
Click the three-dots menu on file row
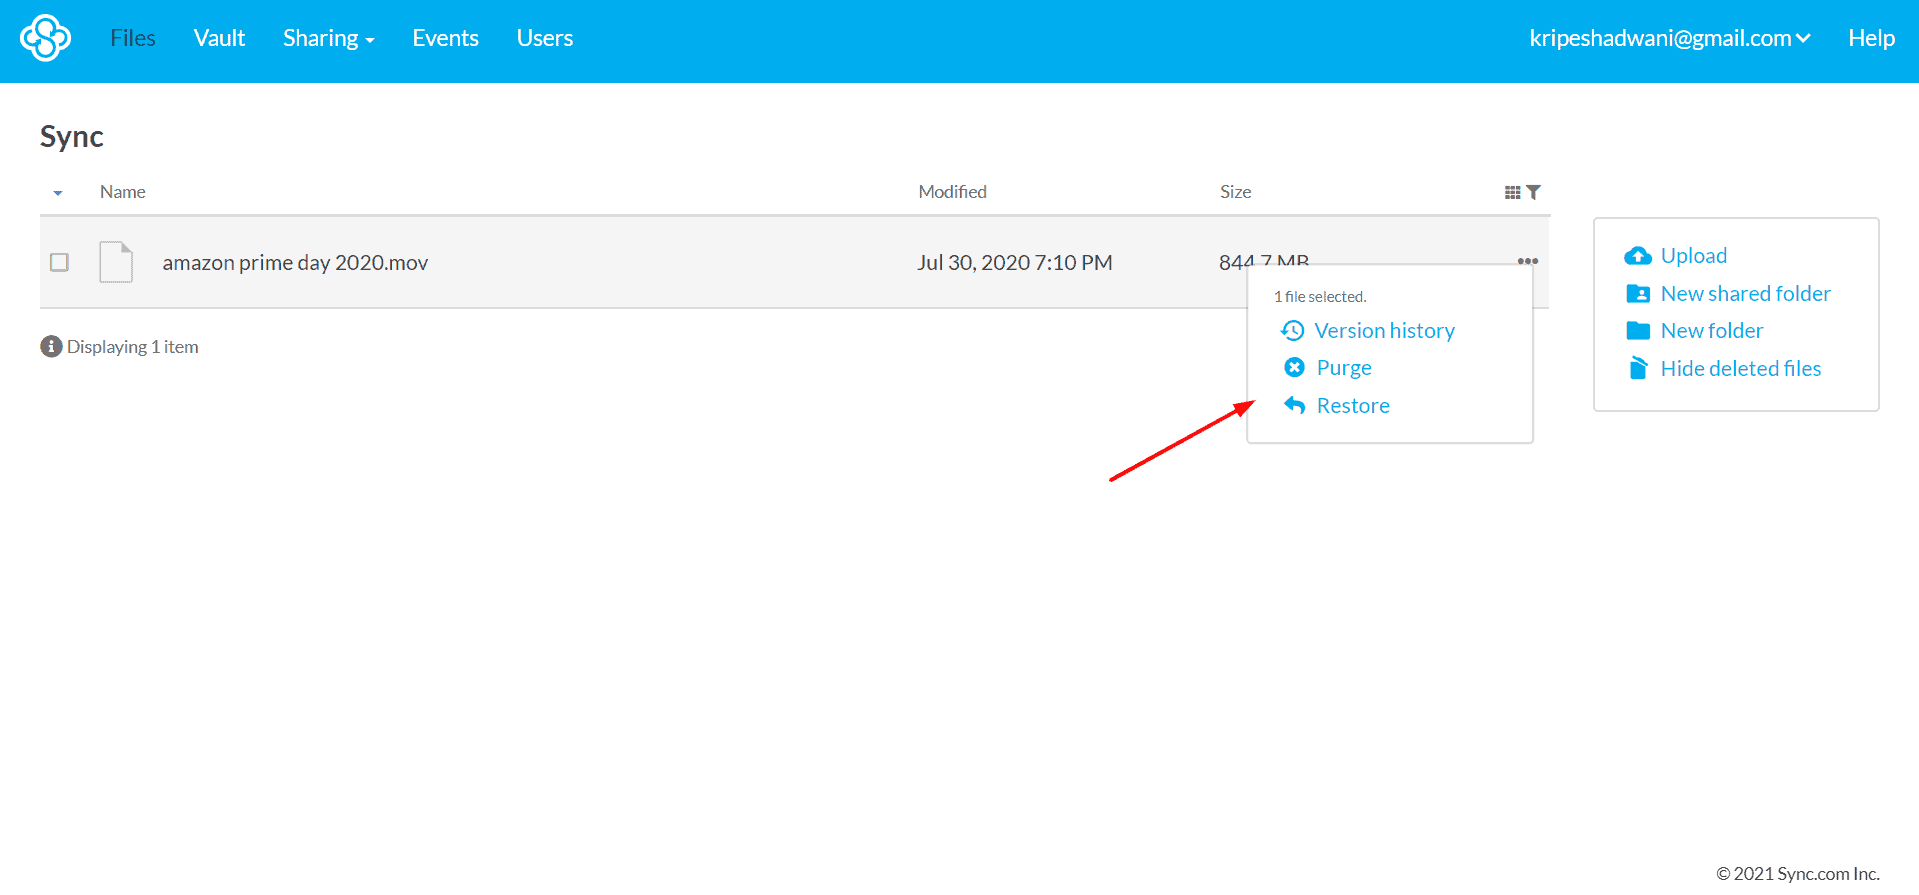tap(1527, 261)
